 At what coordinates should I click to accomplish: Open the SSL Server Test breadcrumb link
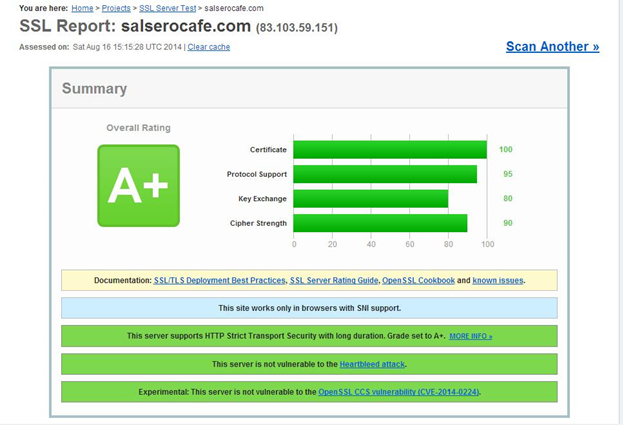tap(168, 8)
